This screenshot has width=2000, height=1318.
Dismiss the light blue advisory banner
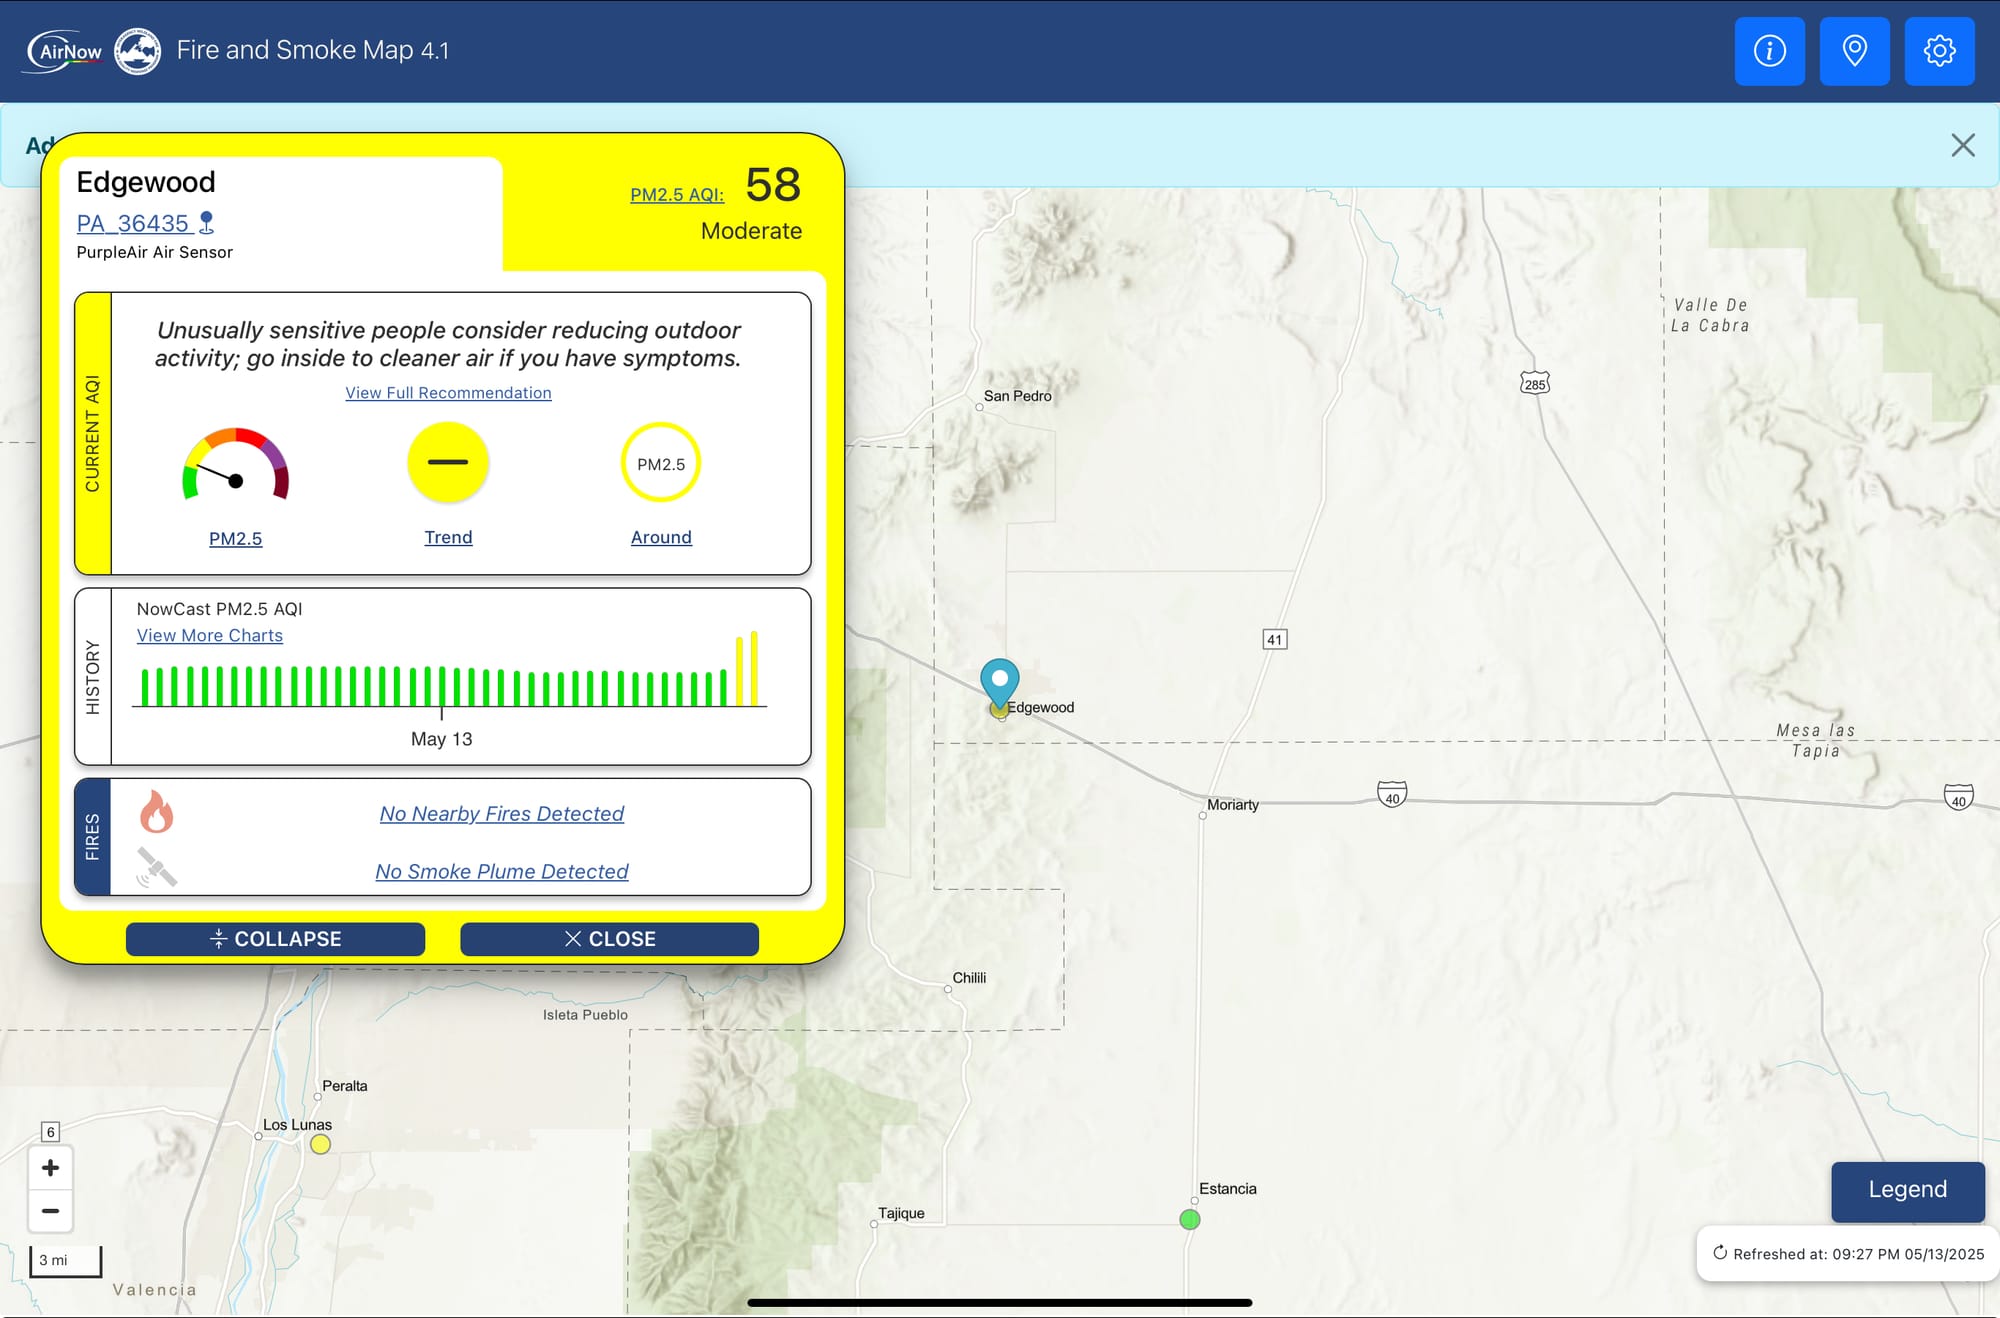1962,146
